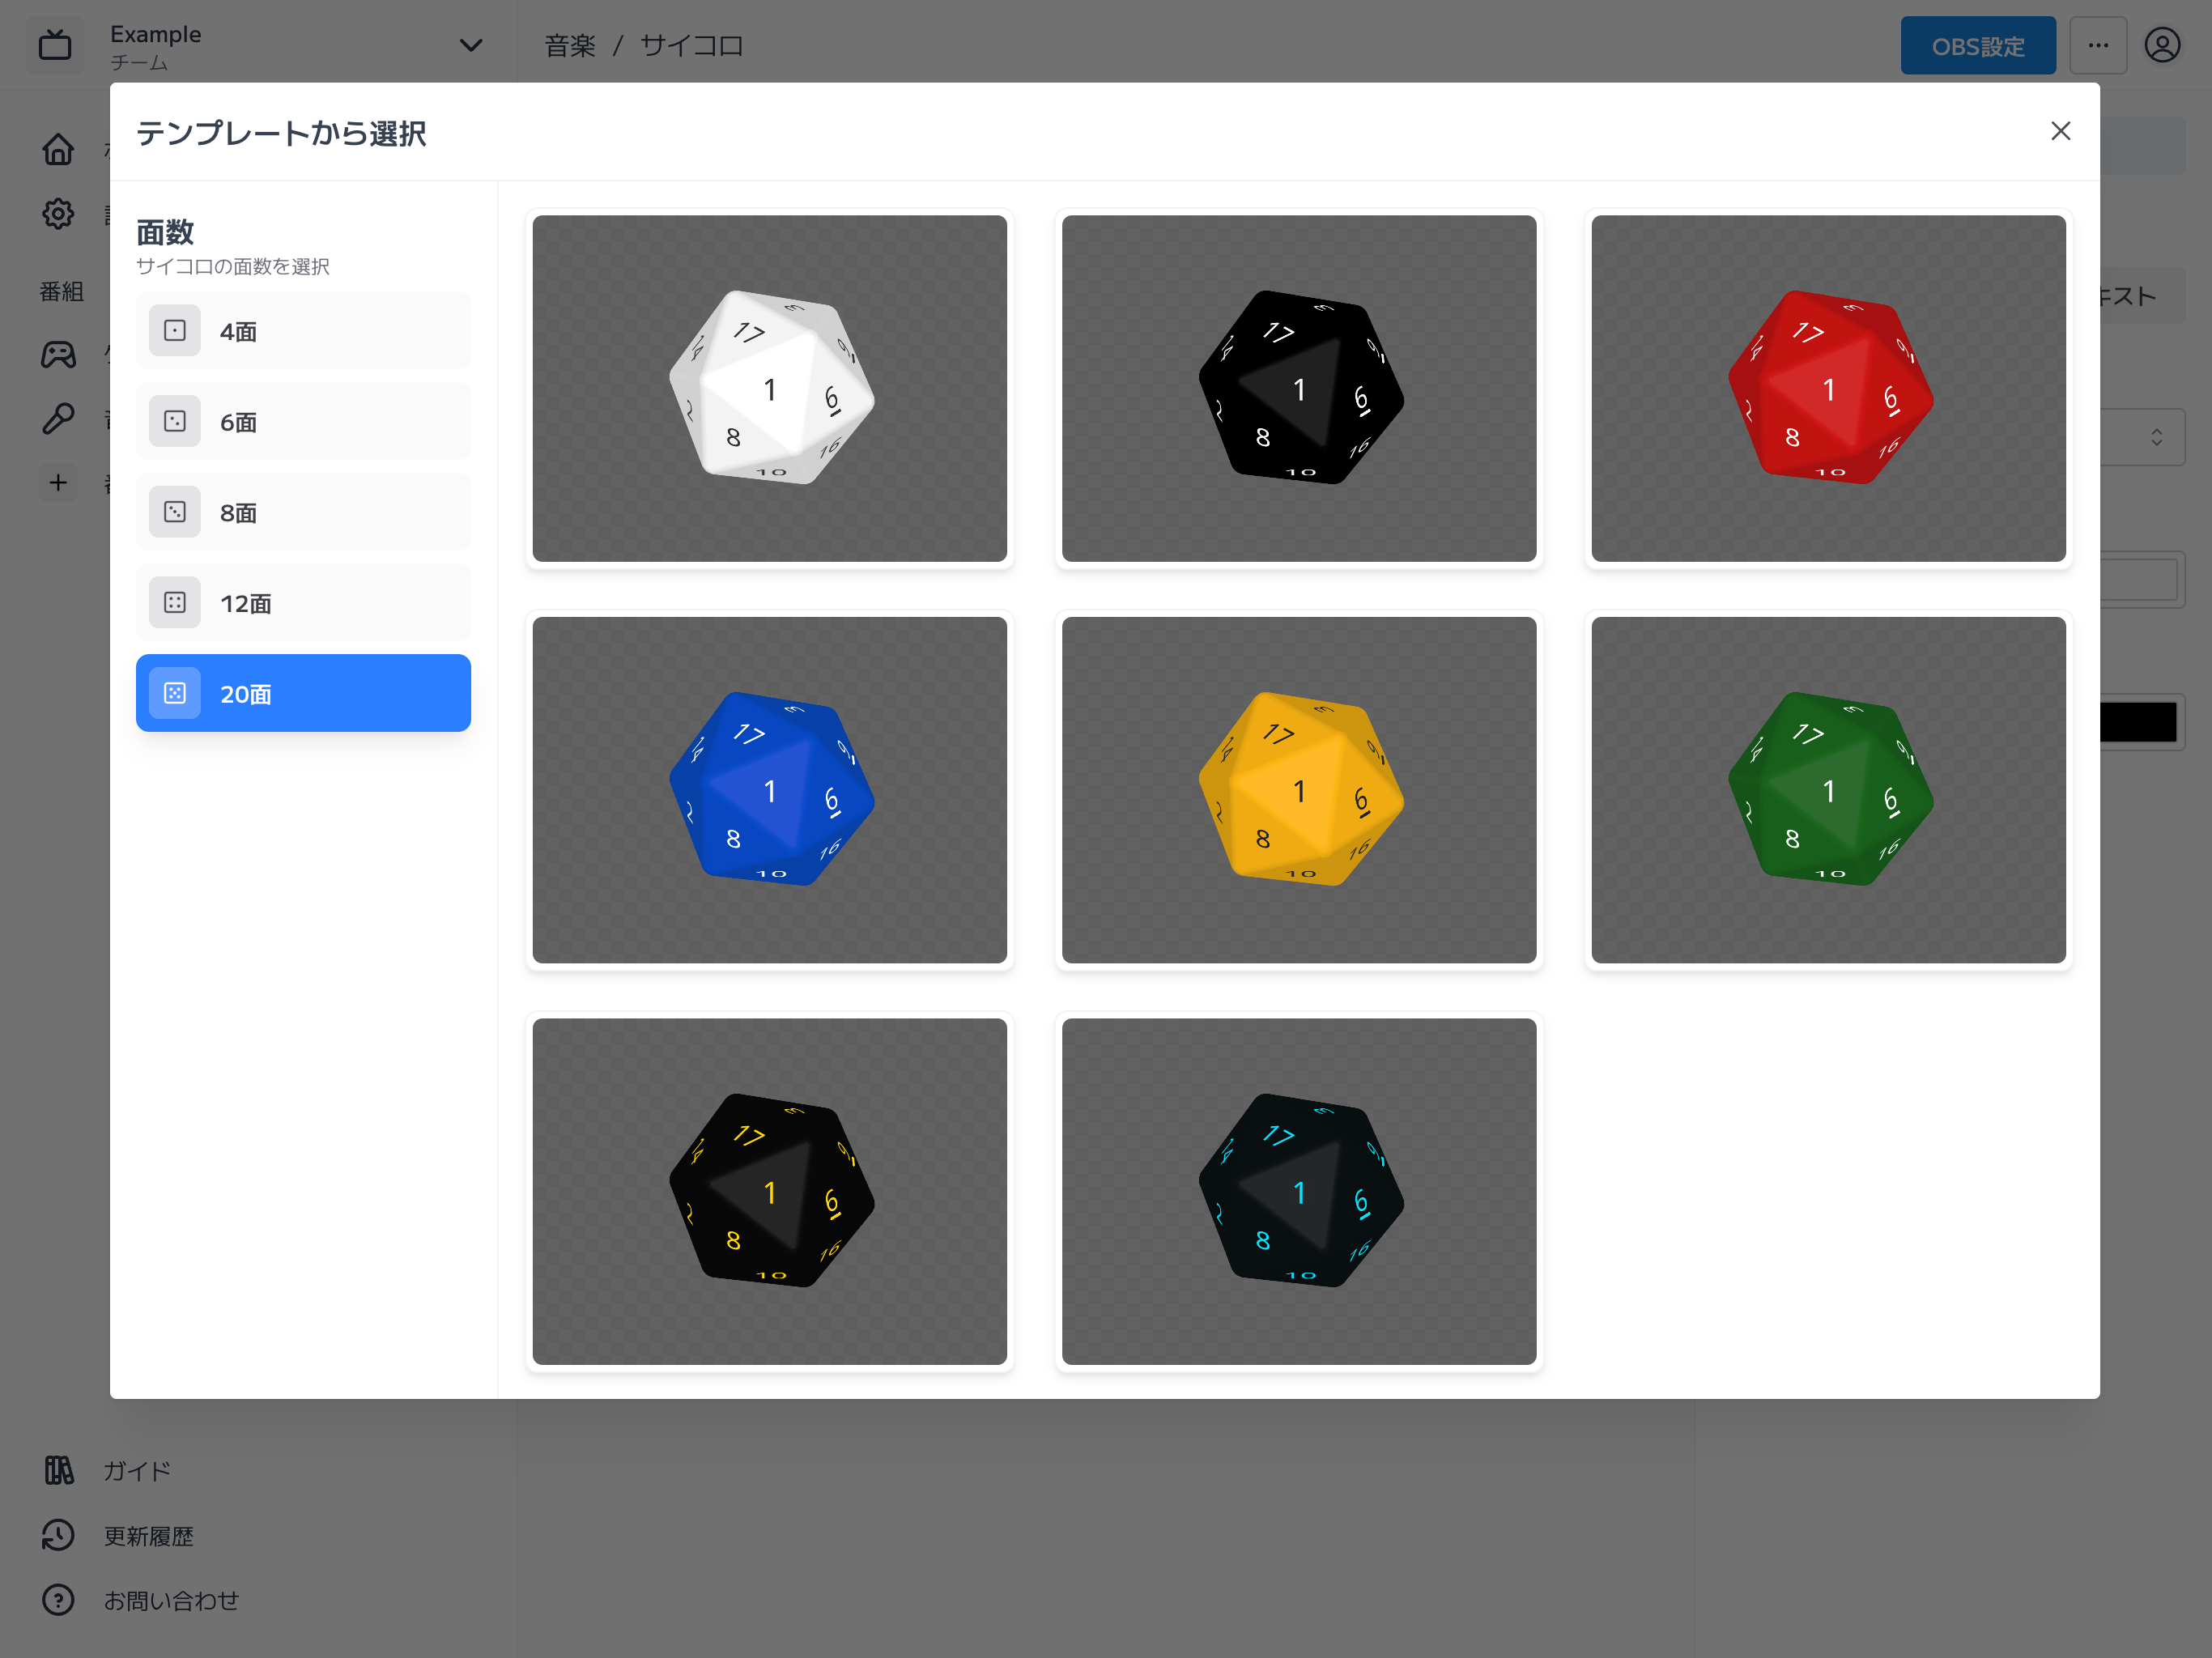Choose the red 20-sided dice template
This screenshot has width=2212, height=1658.
(x=1827, y=388)
